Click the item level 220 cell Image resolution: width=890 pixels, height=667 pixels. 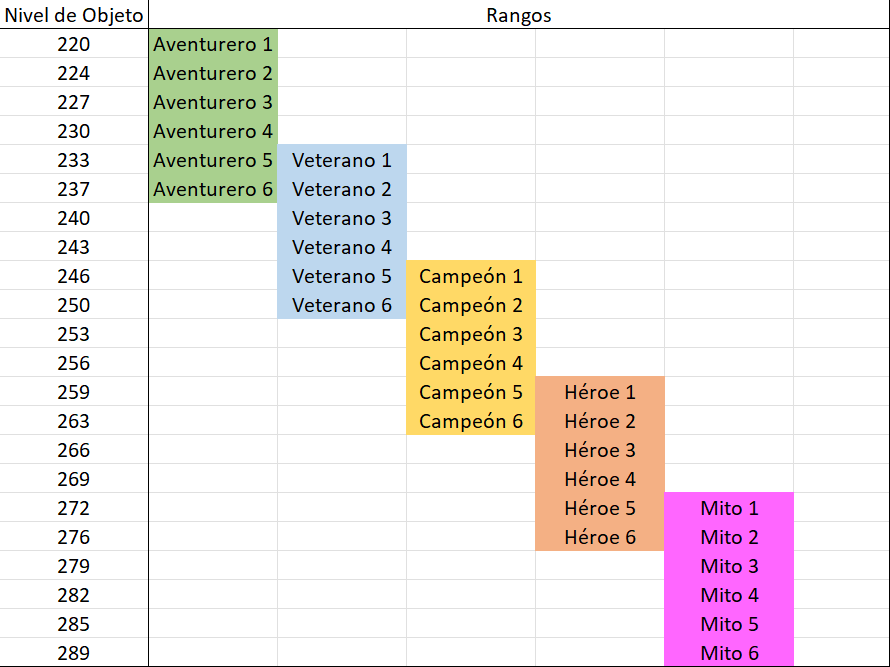(73, 44)
